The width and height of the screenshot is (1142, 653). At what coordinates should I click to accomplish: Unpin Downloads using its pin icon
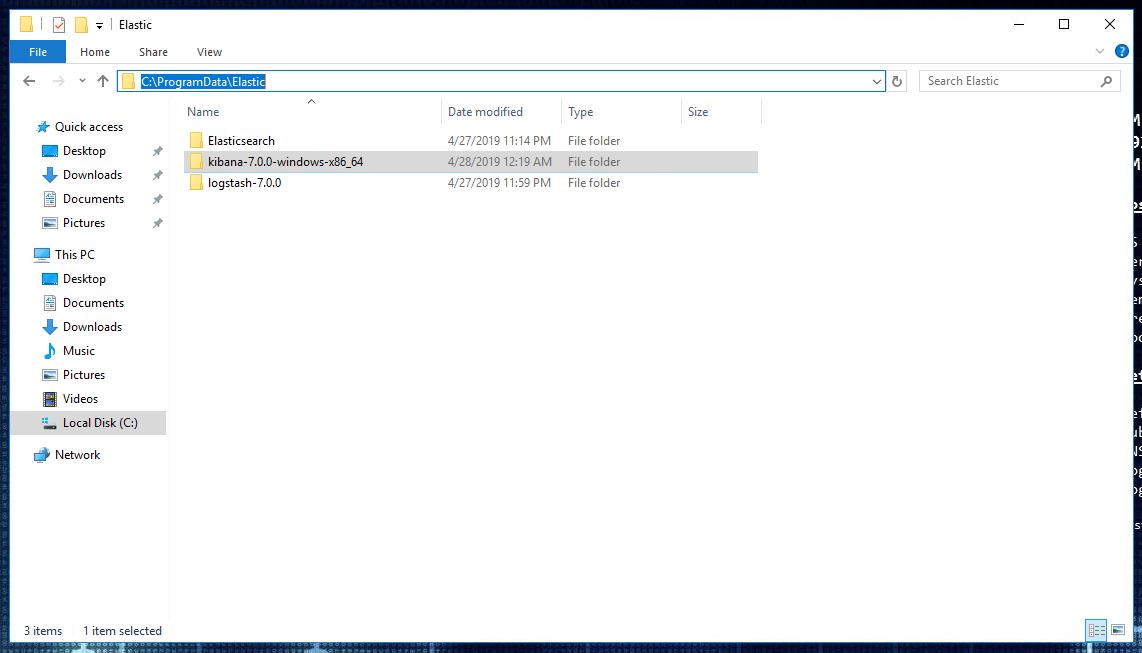click(157, 175)
